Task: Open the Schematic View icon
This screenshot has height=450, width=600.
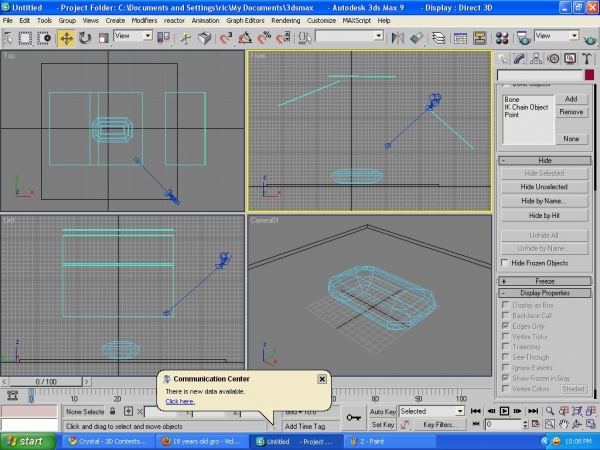Action: (x=479, y=38)
